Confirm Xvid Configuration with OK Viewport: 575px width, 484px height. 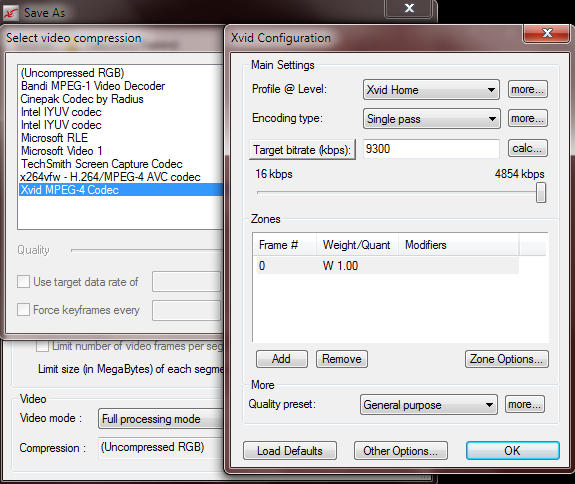(513, 451)
